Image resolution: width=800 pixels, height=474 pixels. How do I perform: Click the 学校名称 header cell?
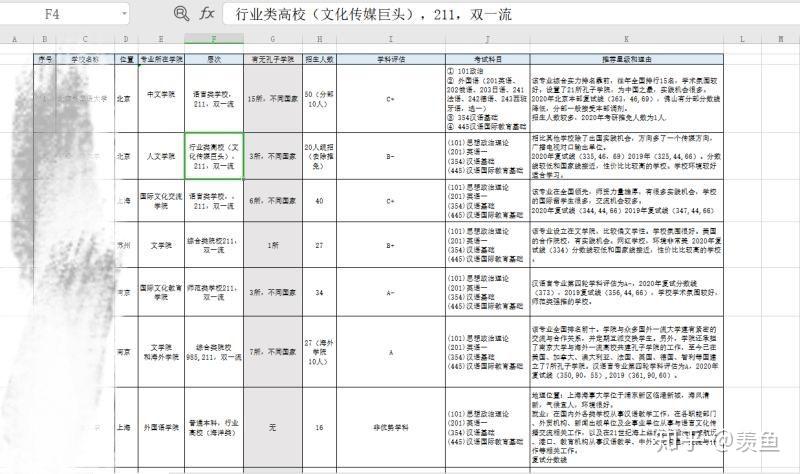(85, 59)
